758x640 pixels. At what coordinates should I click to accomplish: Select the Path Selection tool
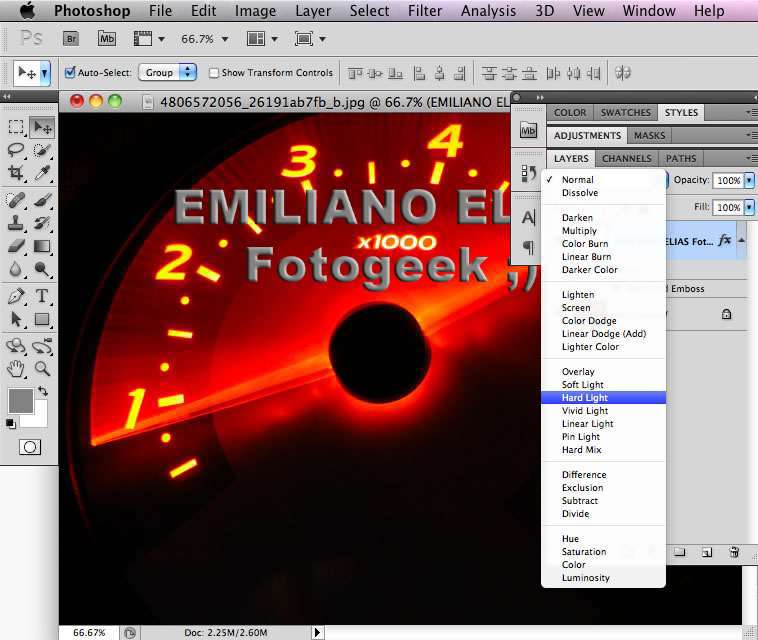coord(16,319)
